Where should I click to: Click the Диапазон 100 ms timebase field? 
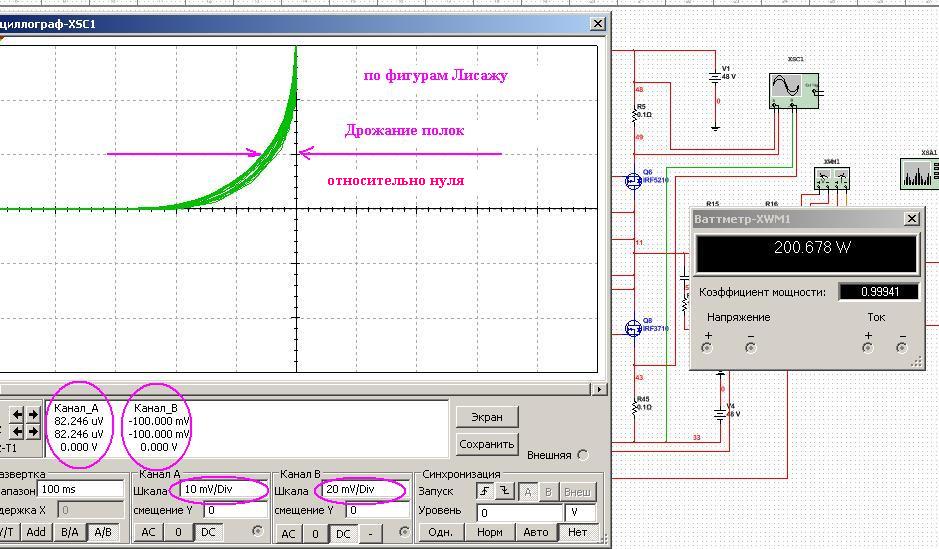point(80,490)
